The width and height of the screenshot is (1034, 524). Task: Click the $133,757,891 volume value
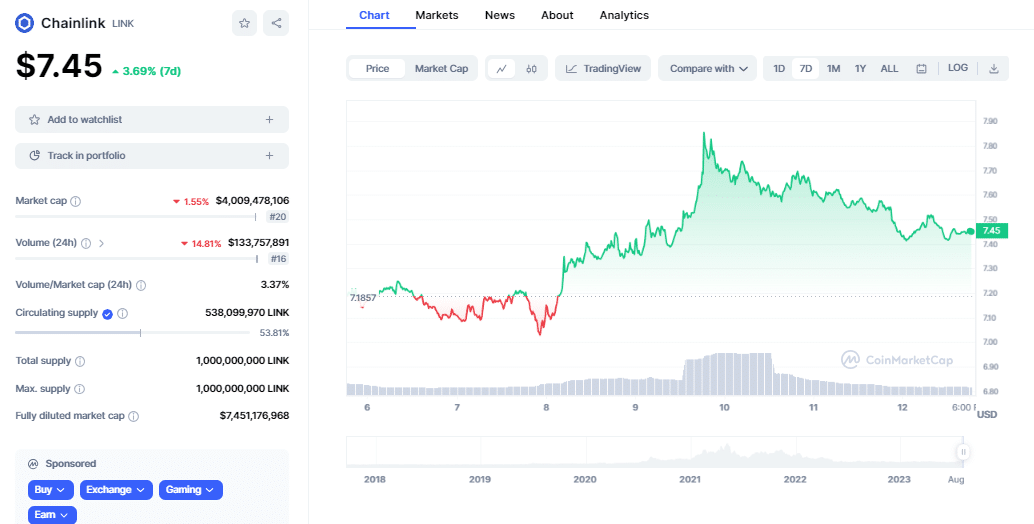258,243
